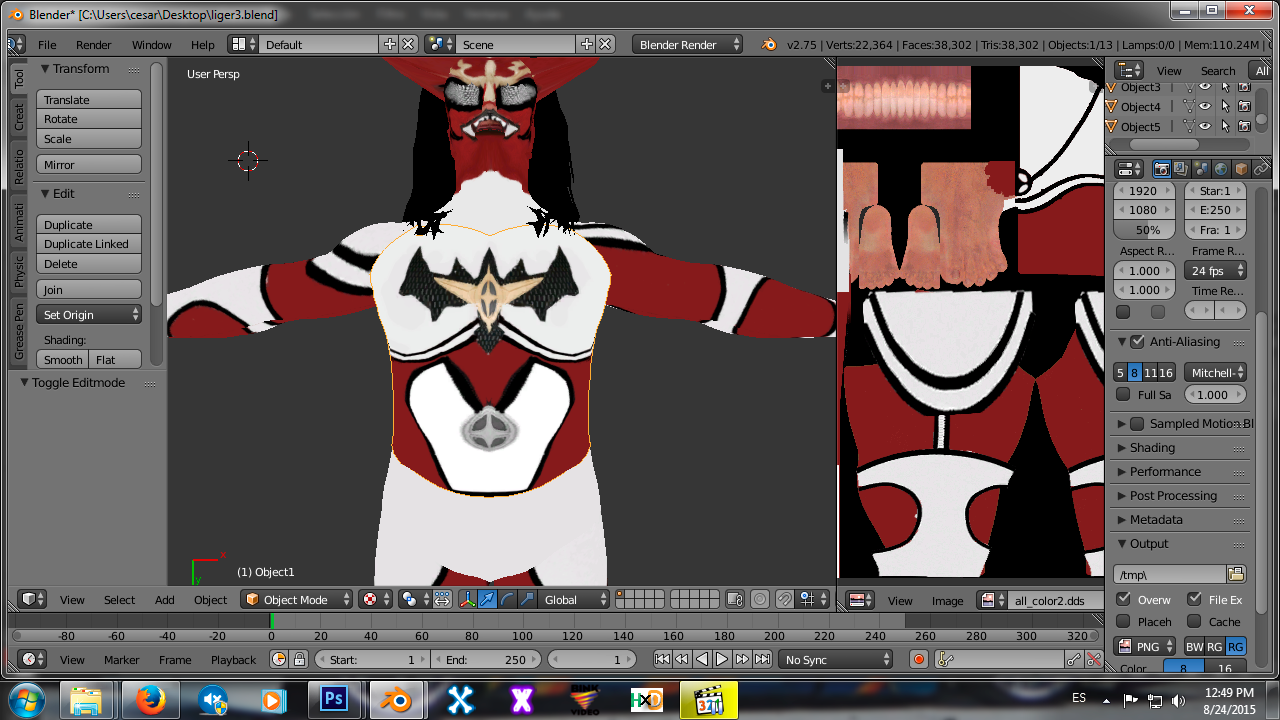Enable the Placeholders checkbox

click(1123, 621)
